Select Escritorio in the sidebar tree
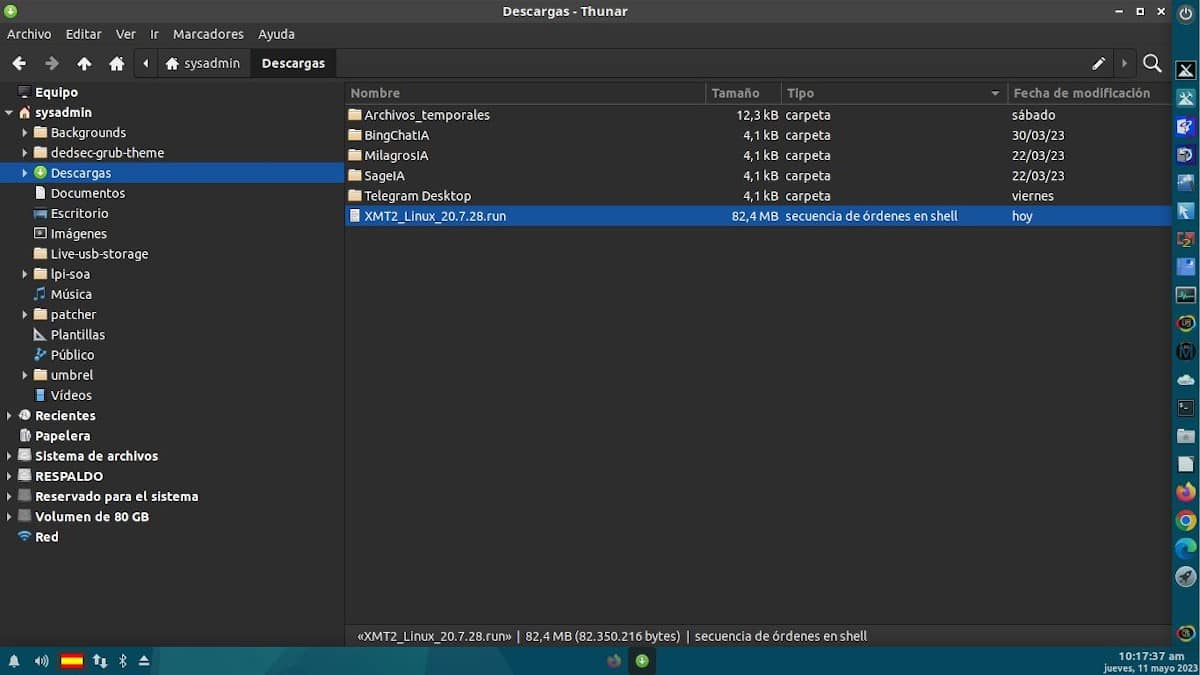Image resolution: width=1200 pixels, height=675 pixels. click(80, 213)
